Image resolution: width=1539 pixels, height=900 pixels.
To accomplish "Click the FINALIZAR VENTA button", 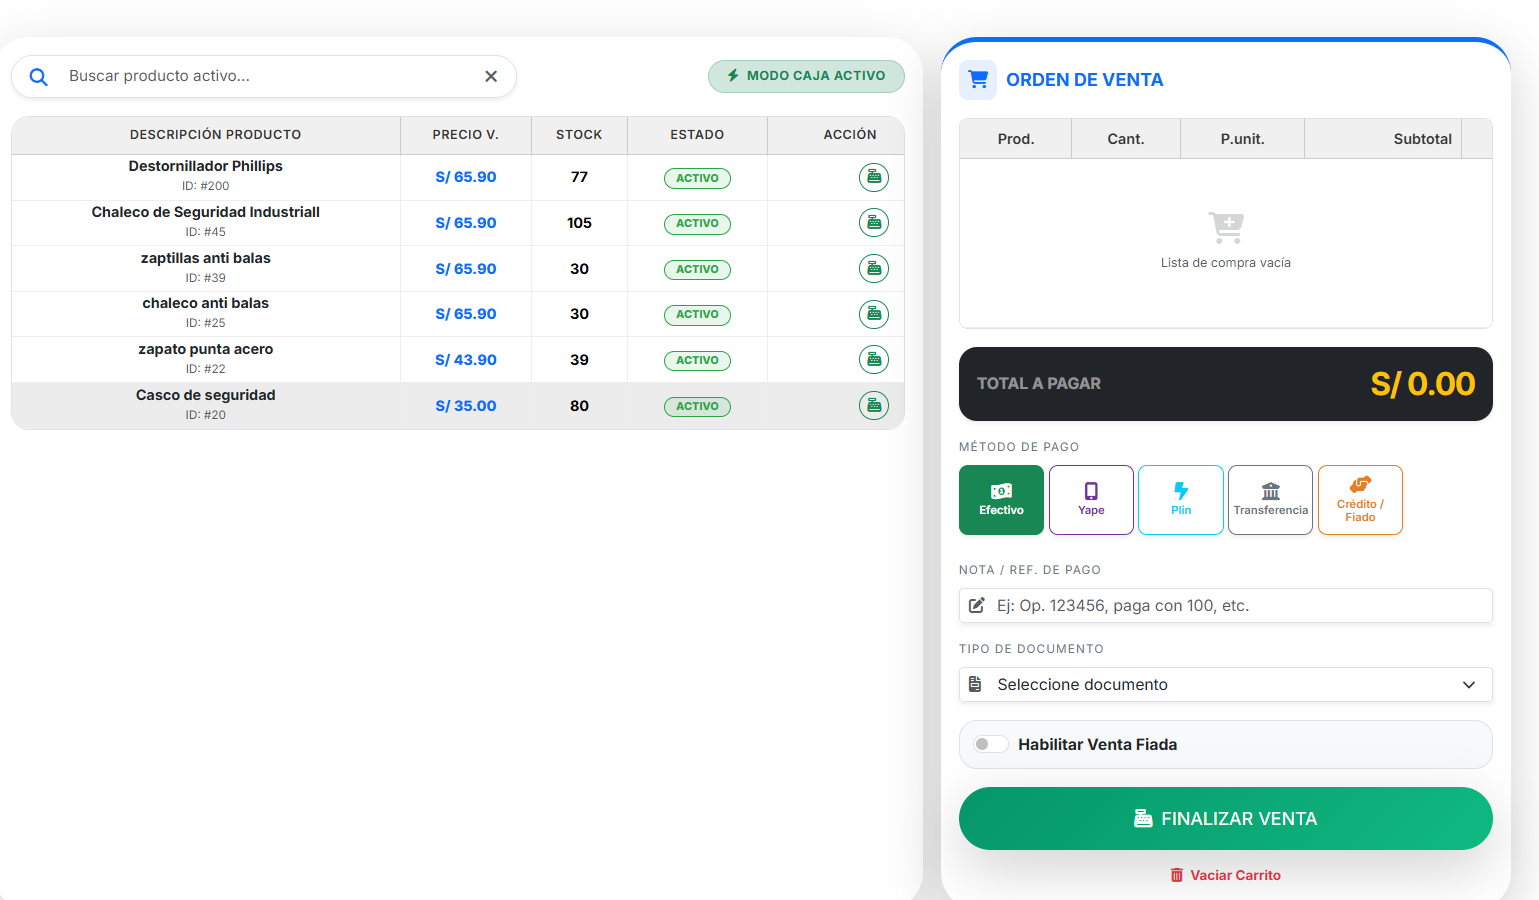I will (x=1226, y=818).
